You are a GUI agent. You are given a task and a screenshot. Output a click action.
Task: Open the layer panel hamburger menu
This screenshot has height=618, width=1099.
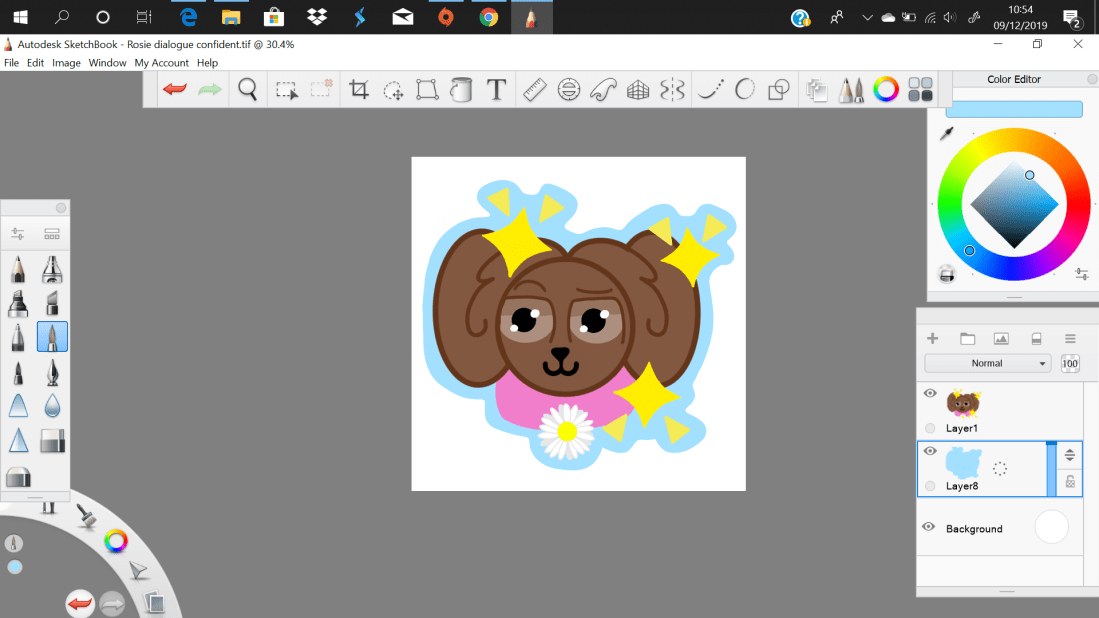pos(1070,339)
